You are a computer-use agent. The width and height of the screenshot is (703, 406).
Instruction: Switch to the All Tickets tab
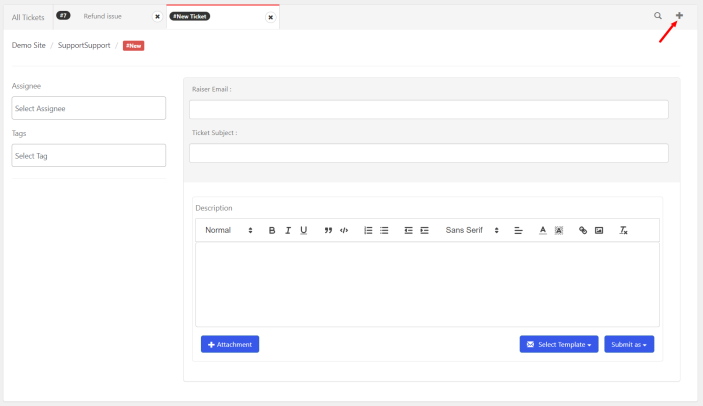(28, 17)
